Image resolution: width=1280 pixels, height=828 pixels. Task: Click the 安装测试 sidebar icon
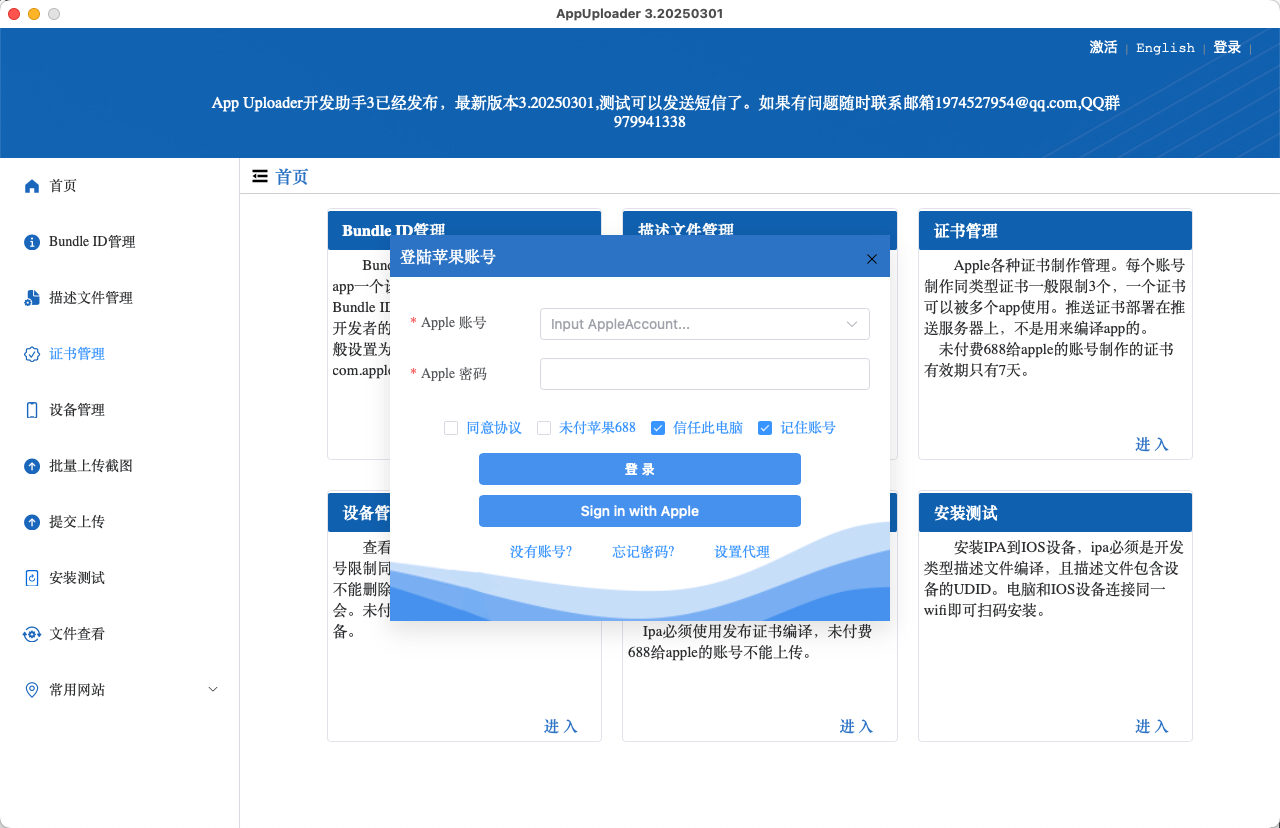[x=32, y=578]
